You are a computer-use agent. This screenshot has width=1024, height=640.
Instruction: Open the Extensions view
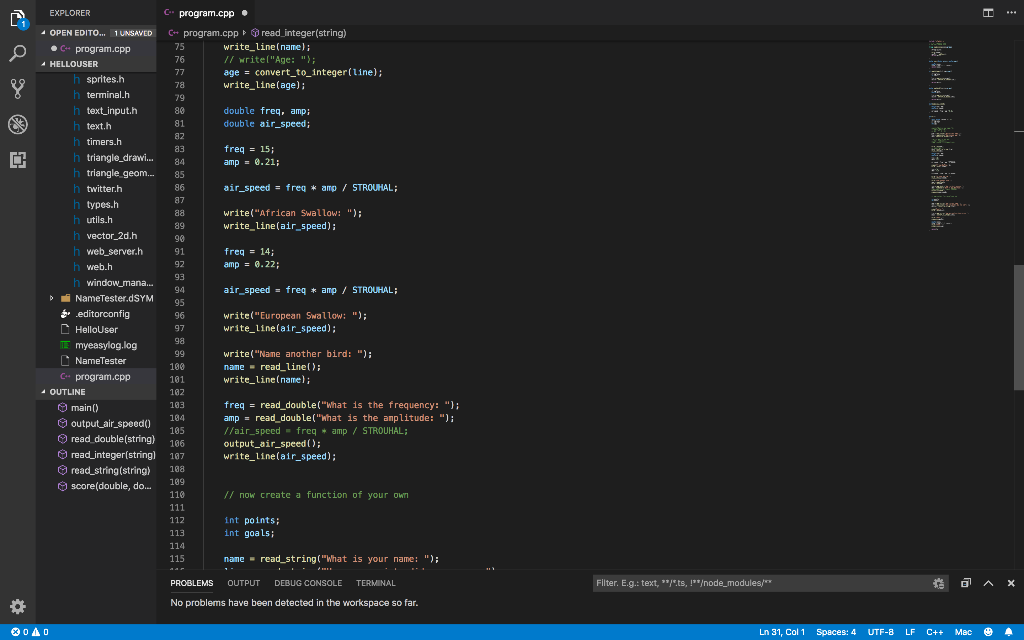pyautogui.click(x=17, y=160)
